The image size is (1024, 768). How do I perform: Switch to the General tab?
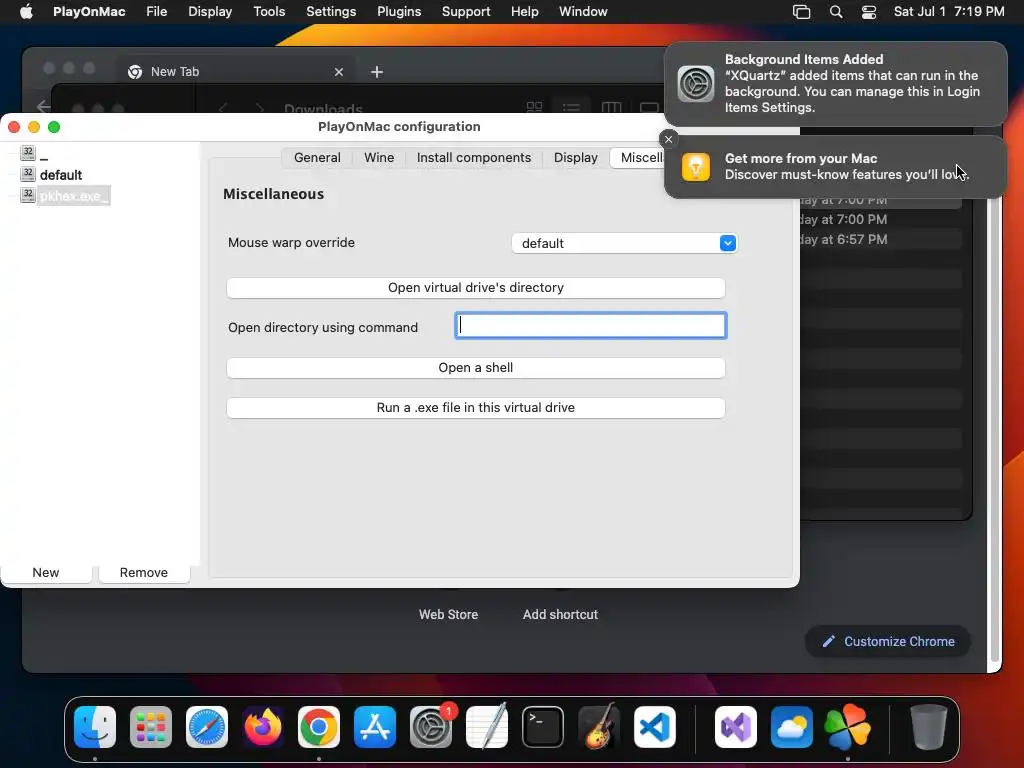(317, 157)
